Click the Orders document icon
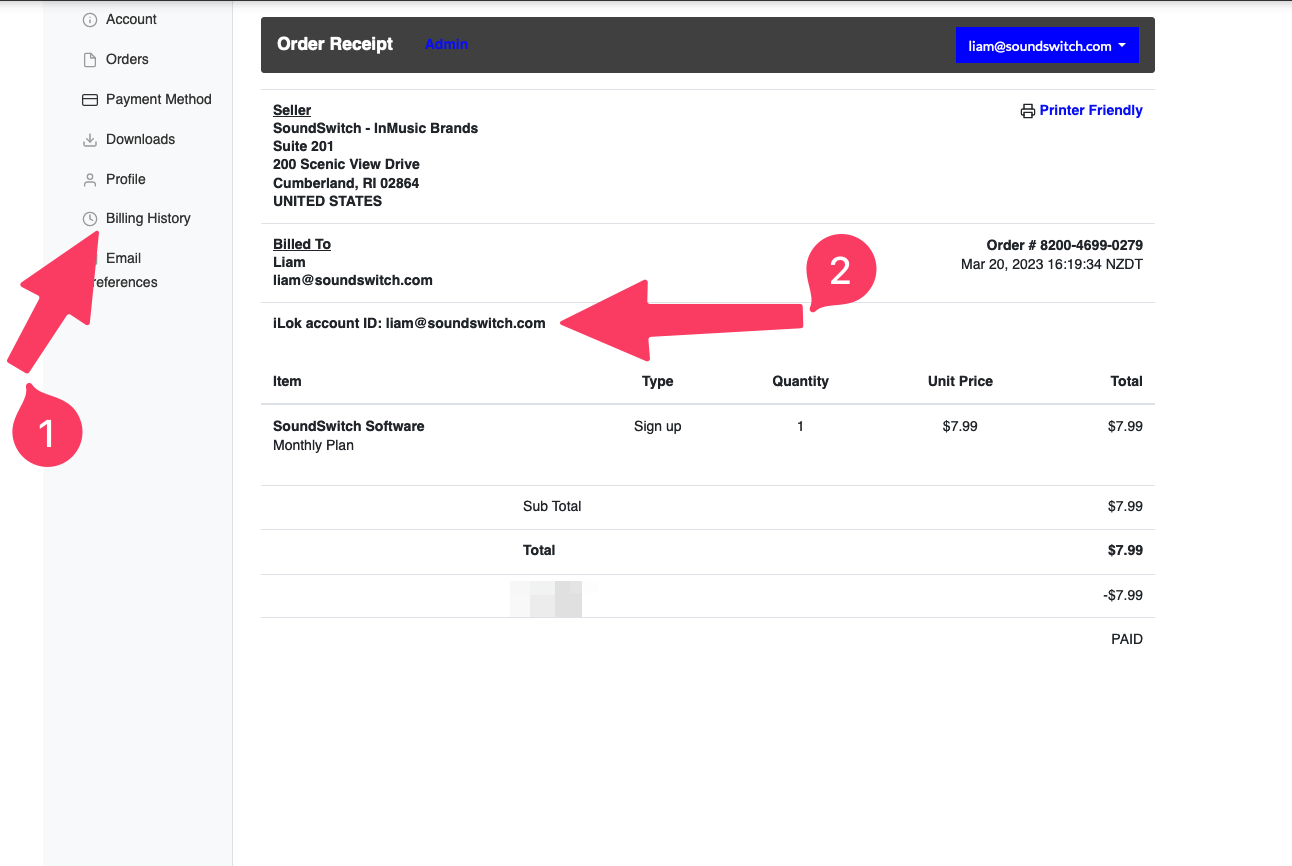 coord(89,60)
